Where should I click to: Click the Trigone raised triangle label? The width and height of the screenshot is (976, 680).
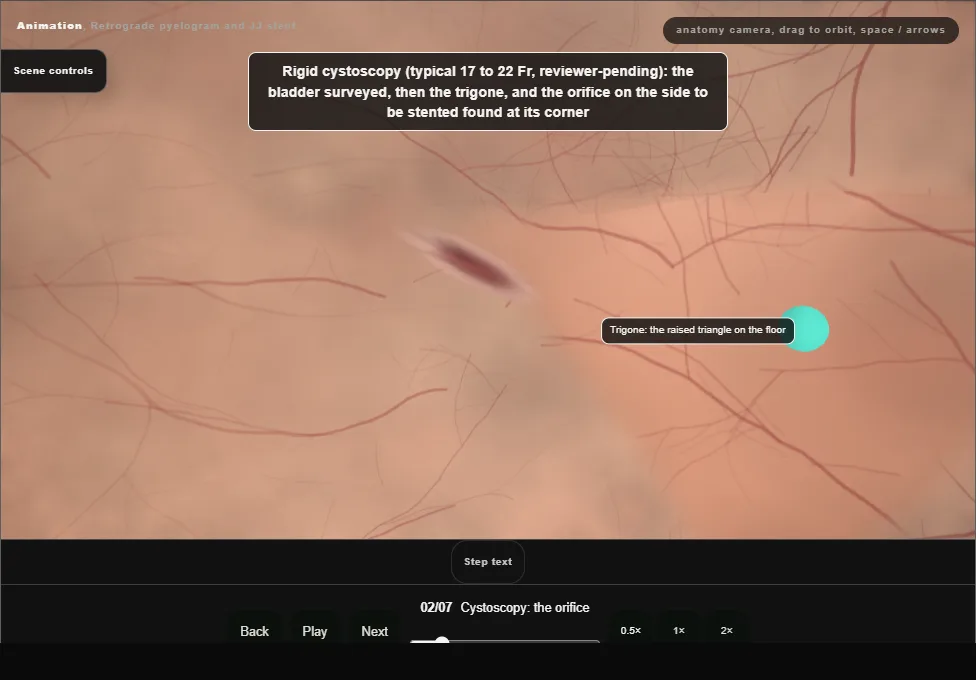click(x=698, y=331)
